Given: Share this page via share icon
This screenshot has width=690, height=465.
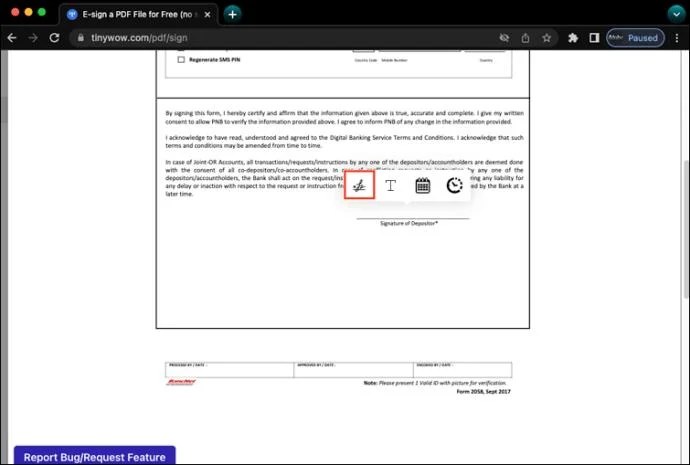Looking at the screenshot, I should pyautogui.click(x=525, y=38).
